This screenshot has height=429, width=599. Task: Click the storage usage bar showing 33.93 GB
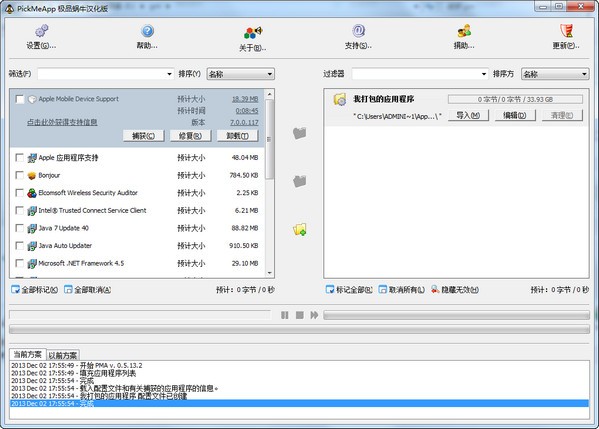point(515,99)
